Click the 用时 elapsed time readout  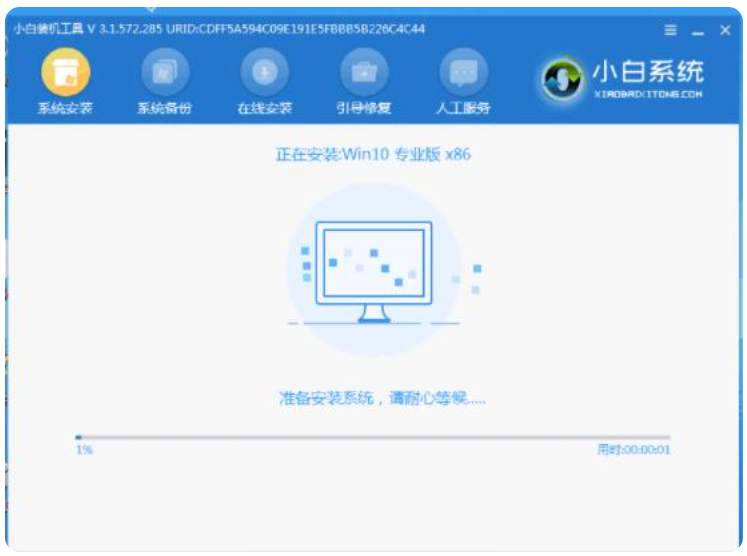coord(633,451)
